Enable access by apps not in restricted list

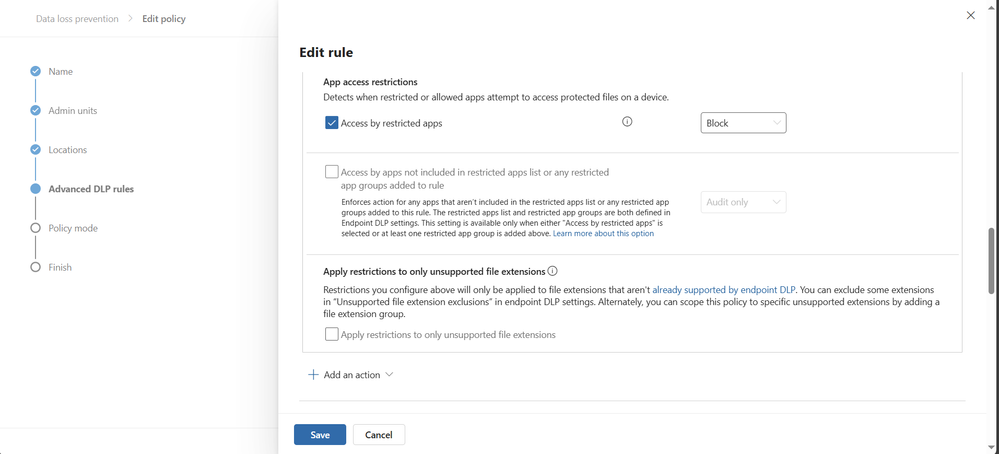(332, 172)
